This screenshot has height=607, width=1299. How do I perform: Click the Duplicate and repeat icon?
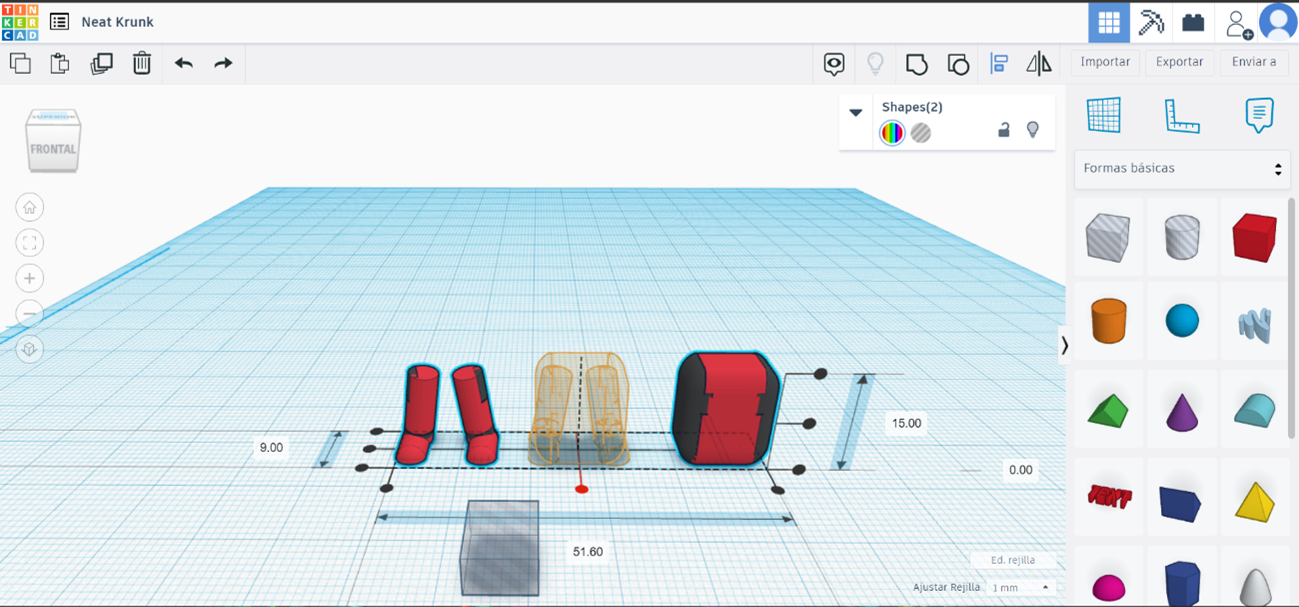pyautogui.click(x=101, y=63)
